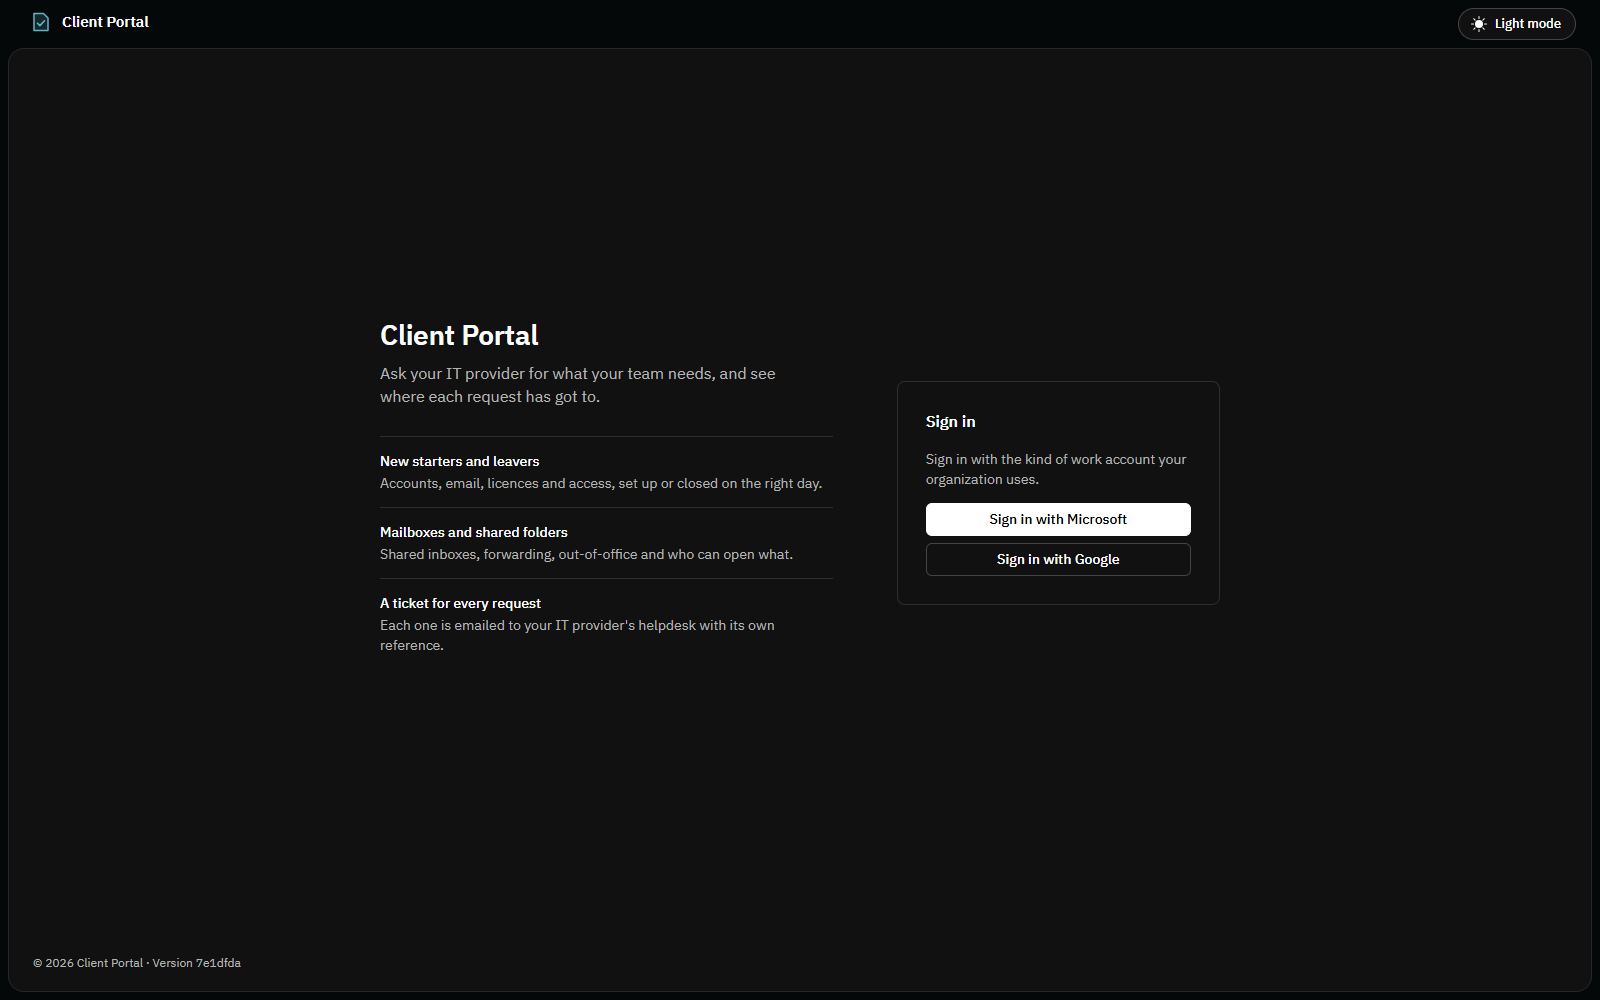Click 'New starters and leavers' title
The image size is (1600, 1000).
(x=459, y=461)
